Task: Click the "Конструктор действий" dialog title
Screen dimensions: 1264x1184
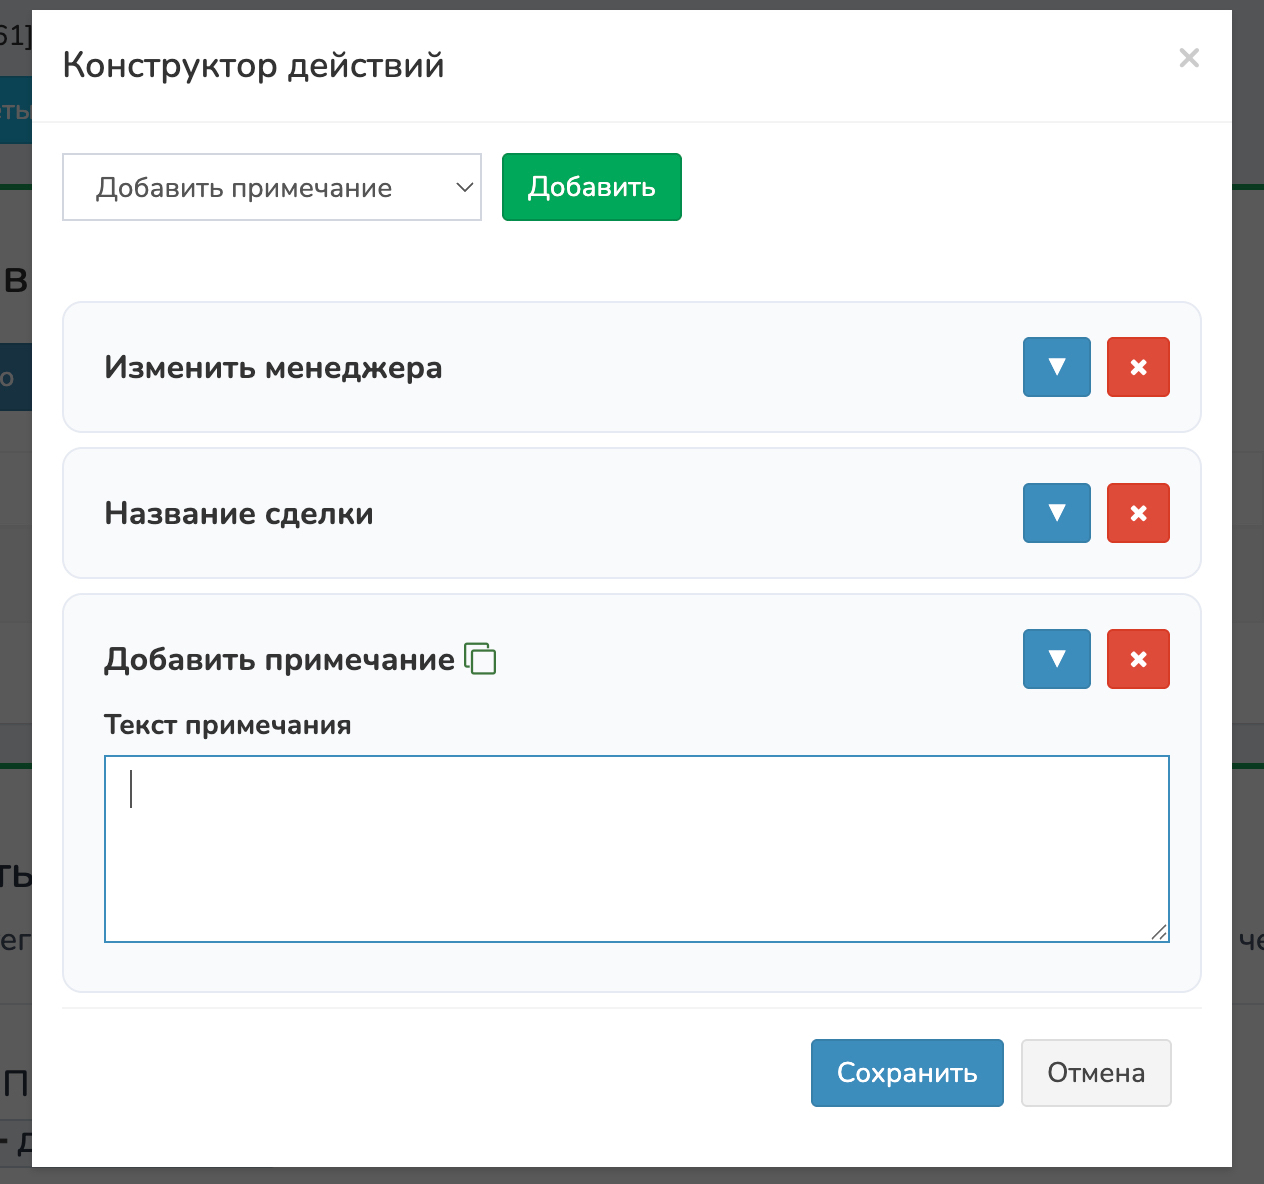Action: (253, 66)
